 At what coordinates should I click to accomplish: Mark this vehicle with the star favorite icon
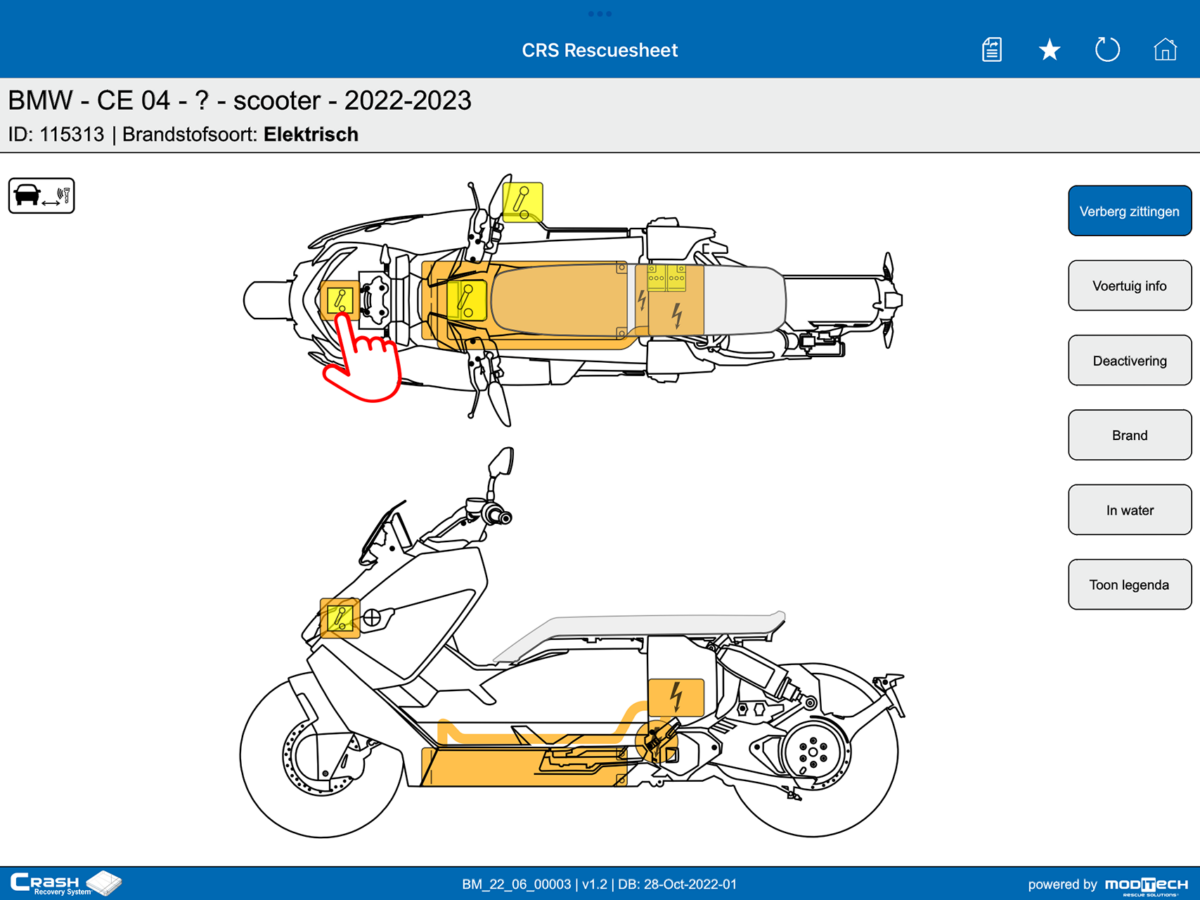(x=1049, y=48)
